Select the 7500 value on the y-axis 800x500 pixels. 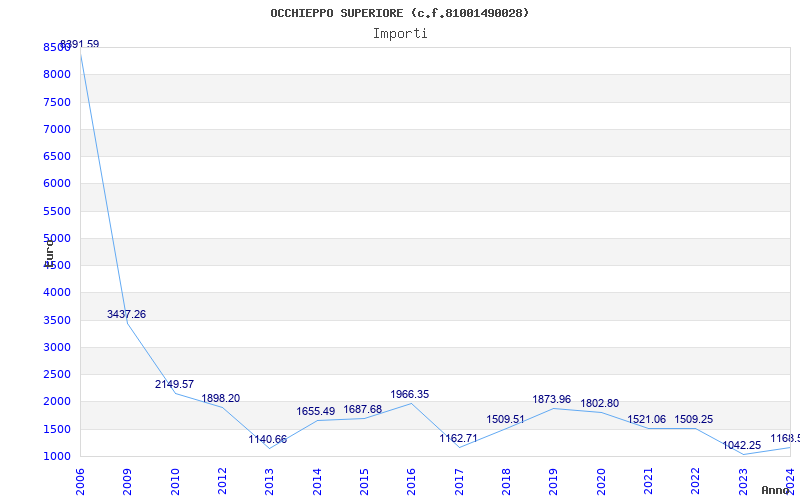tap(56, 102)
